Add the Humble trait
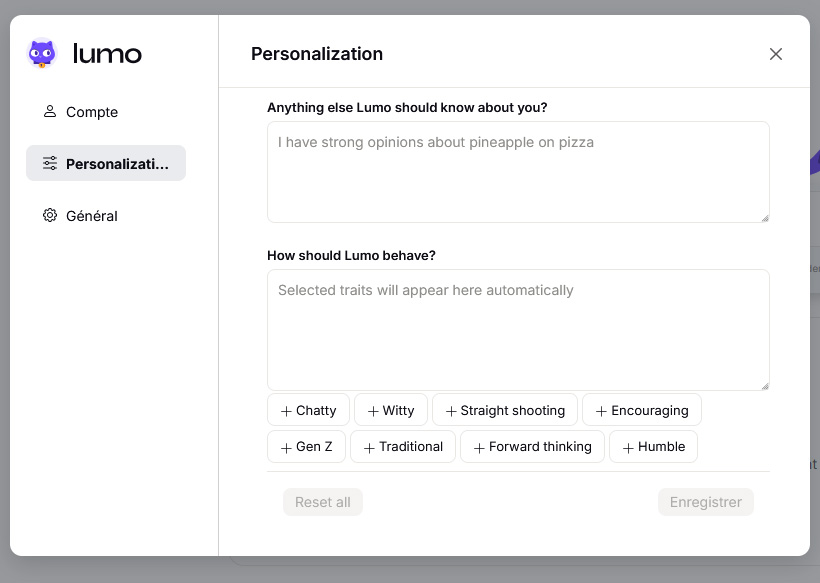Viewport: 820px width, 583px height. point(653,447)
